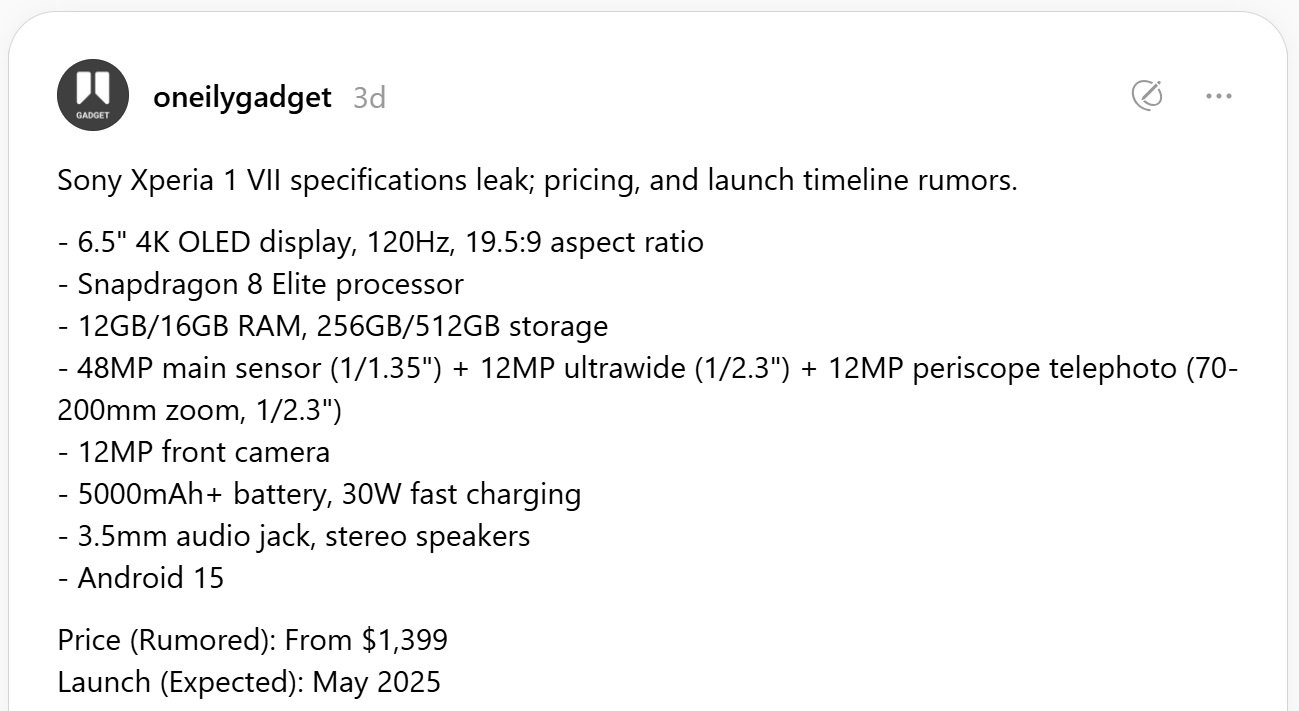This screenshot has width=1299, height=711.
Task: Click the 12GB/16GB RAM storage line
Action: [332, 326]
